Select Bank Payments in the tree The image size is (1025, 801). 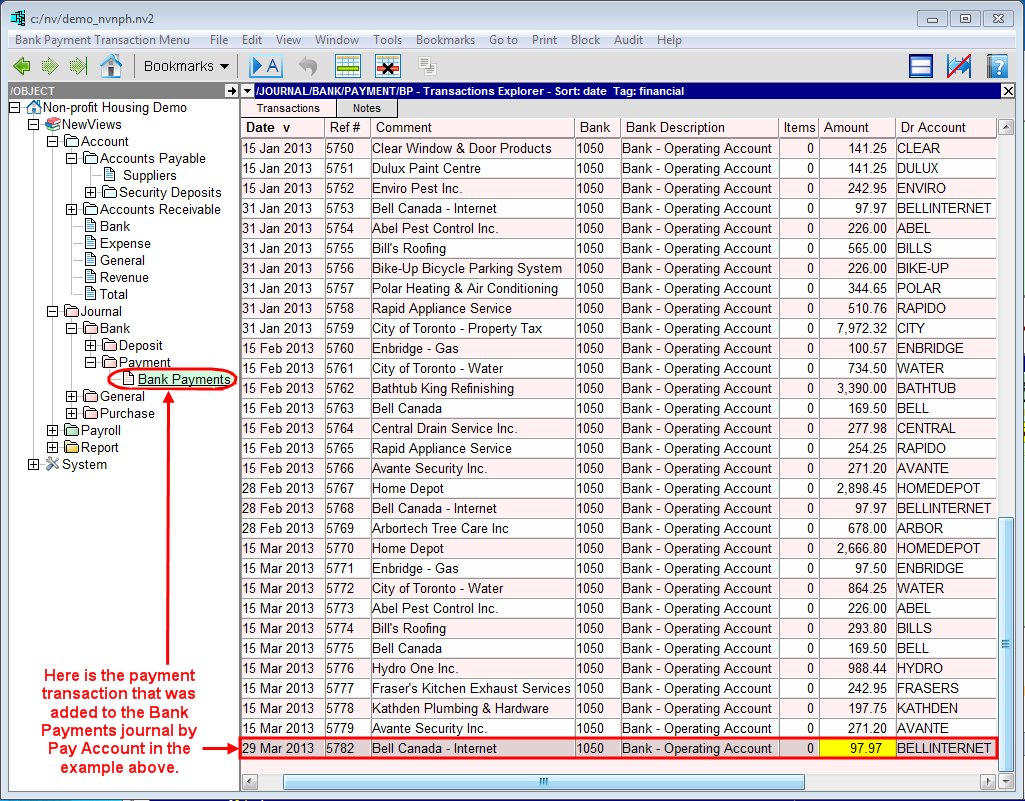[184, 380]
